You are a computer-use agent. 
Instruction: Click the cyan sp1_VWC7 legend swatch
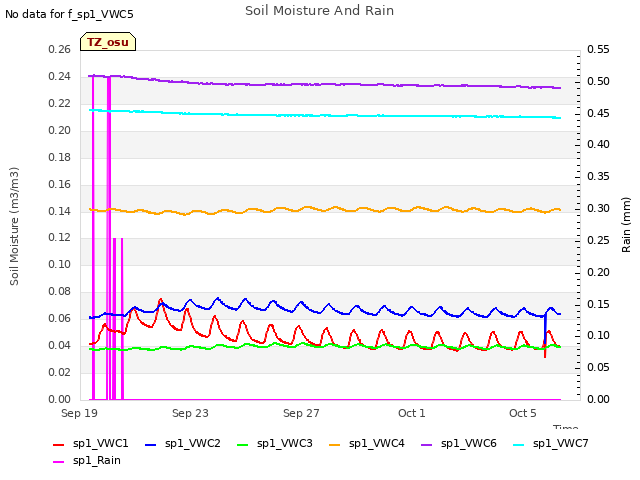(x=519, y=445)
